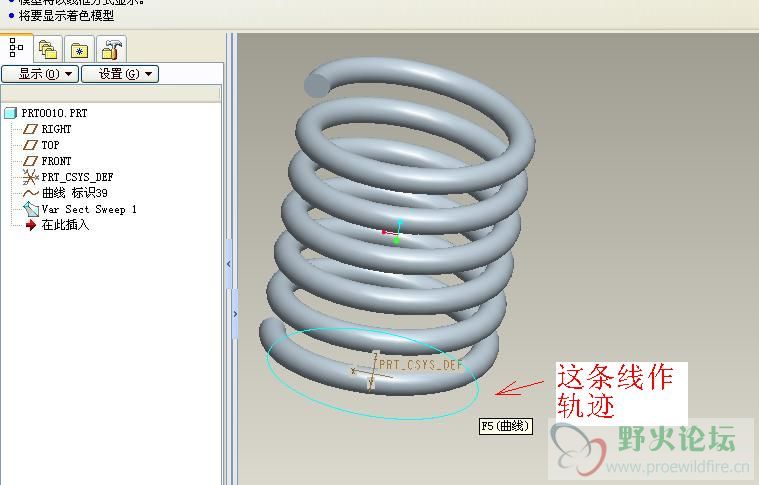Collapse the navigator panel with left arrow
Viewport: 759px width, 485px height.
[229, 264]
